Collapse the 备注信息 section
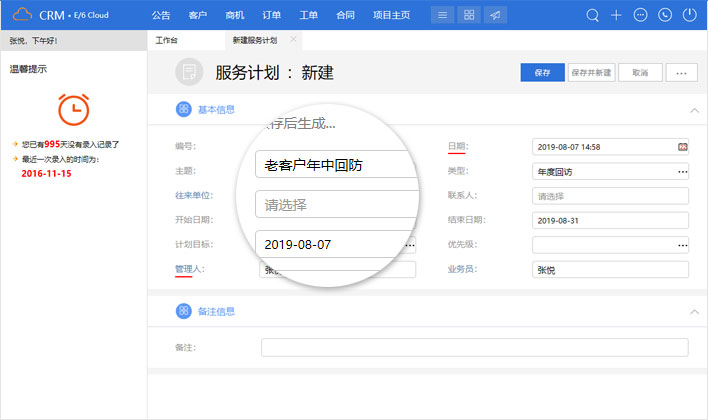The height and width of the screenshot is (420, 708). pyautogui.click(x=694, y=312)
